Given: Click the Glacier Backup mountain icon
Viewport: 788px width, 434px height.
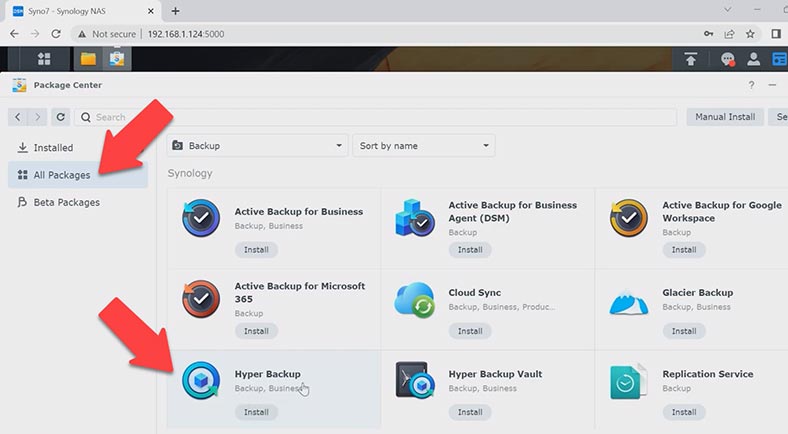Looking at the screenshot, I should click(x=629, y=301).
